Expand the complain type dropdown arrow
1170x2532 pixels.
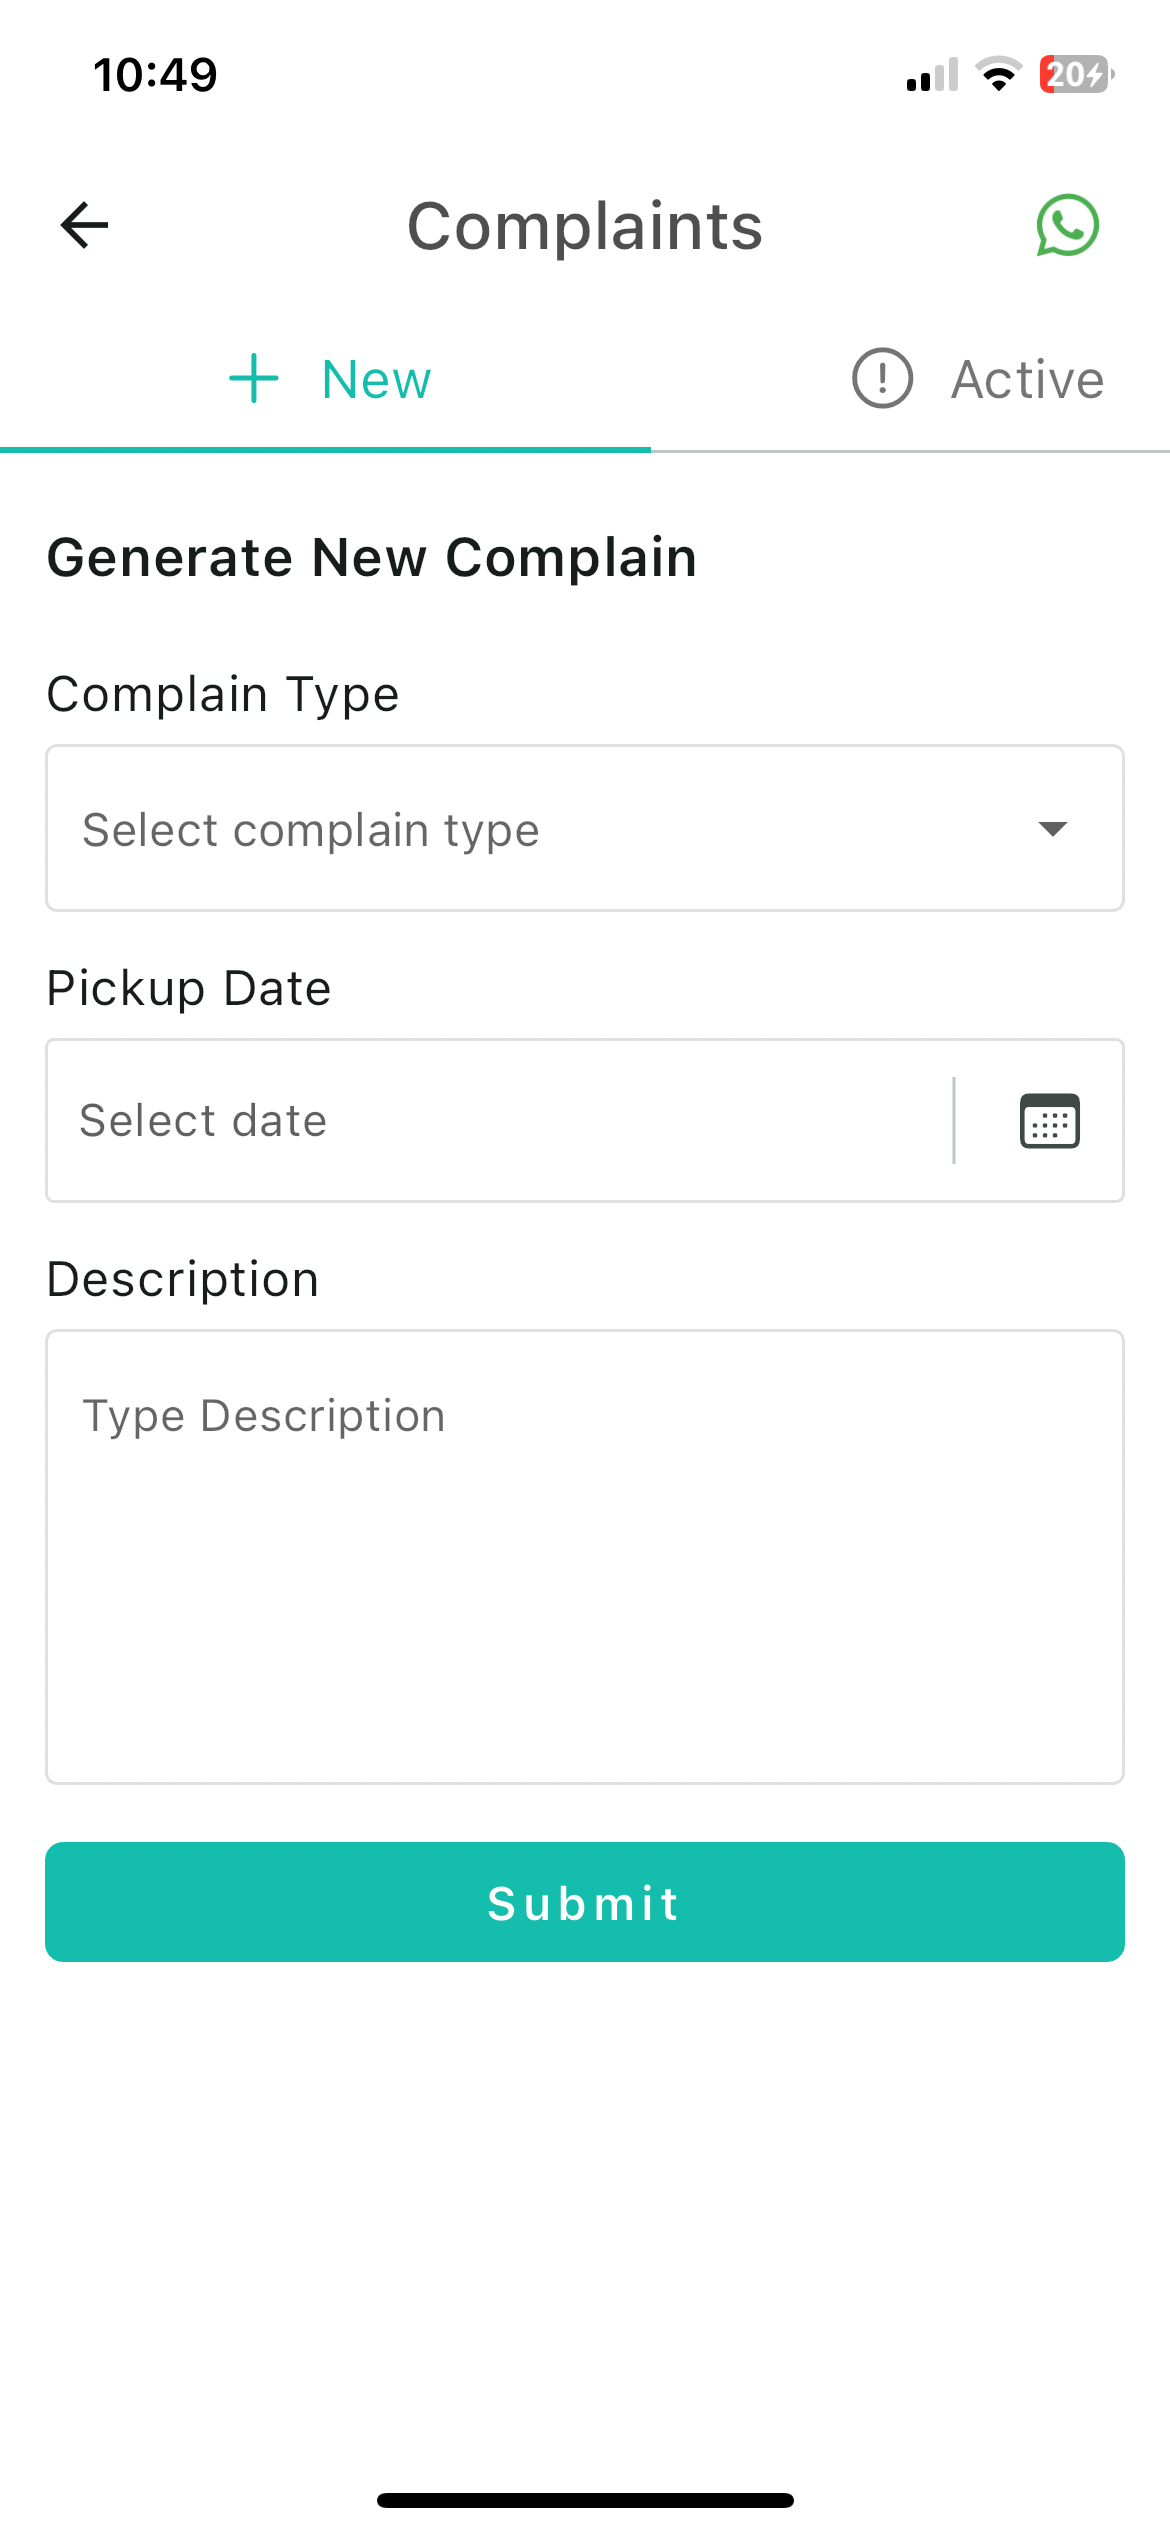click(1052, 829)
